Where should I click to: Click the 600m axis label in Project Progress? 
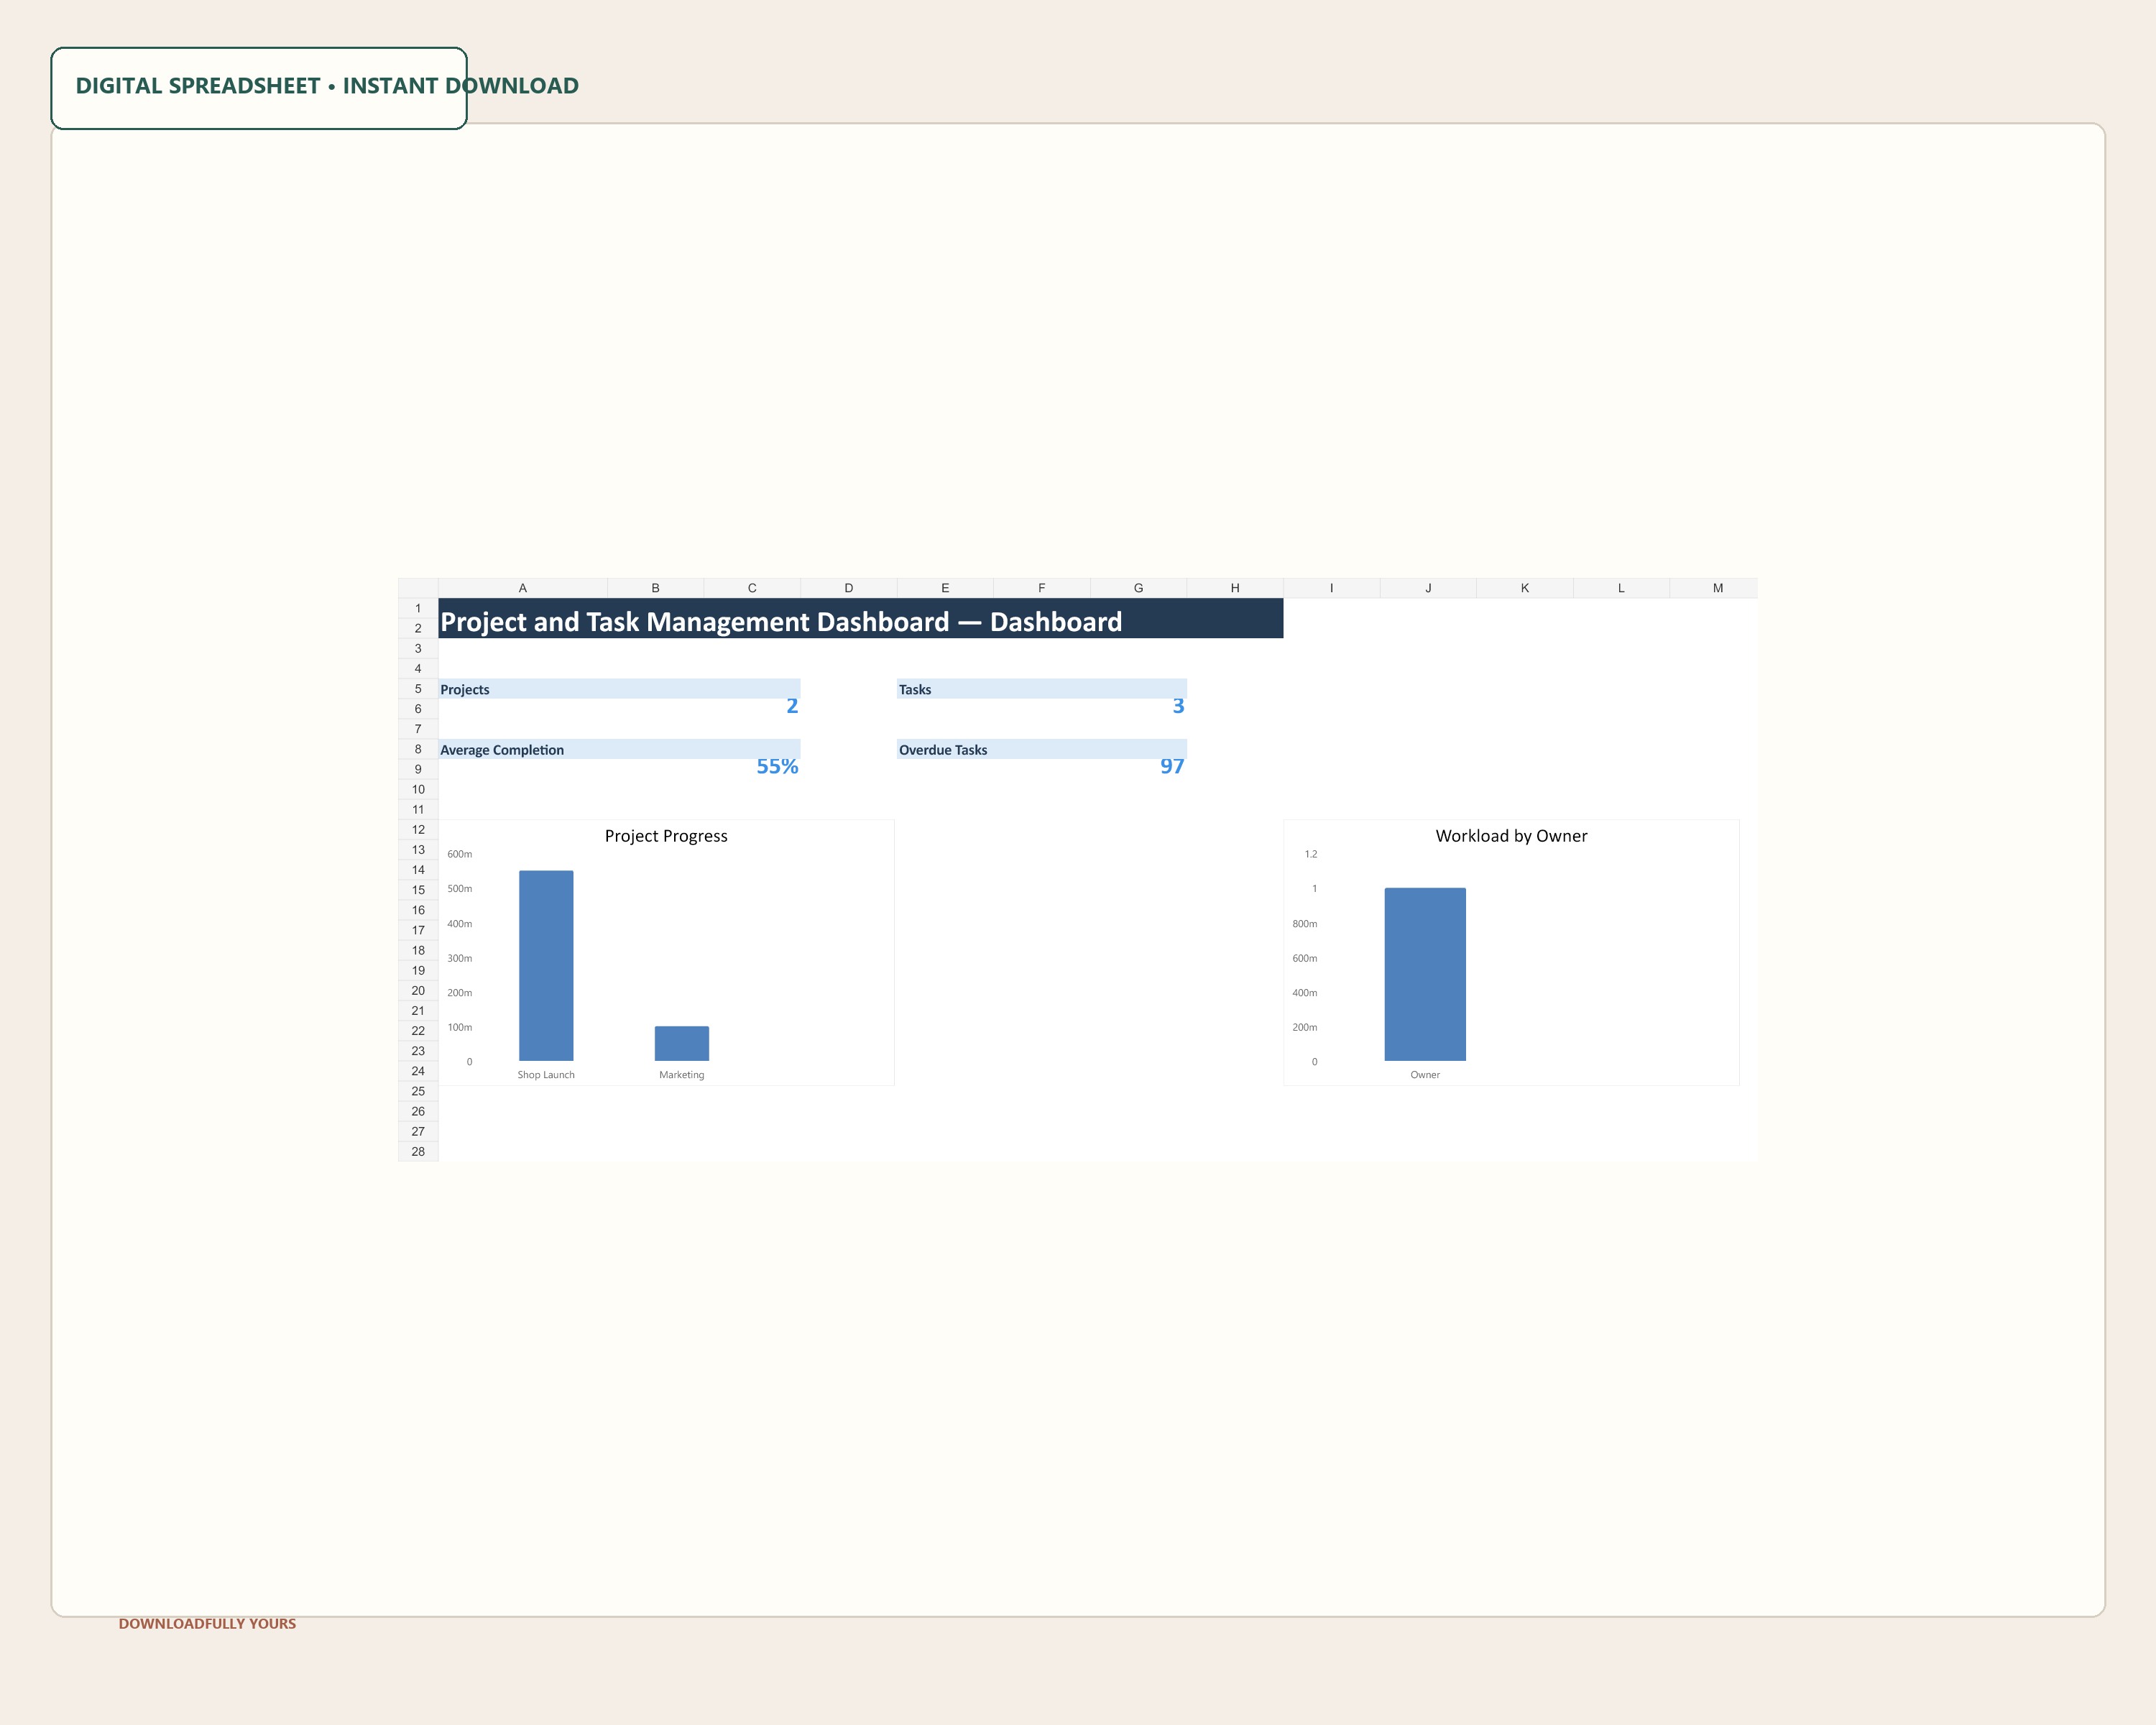click(460, 854)
